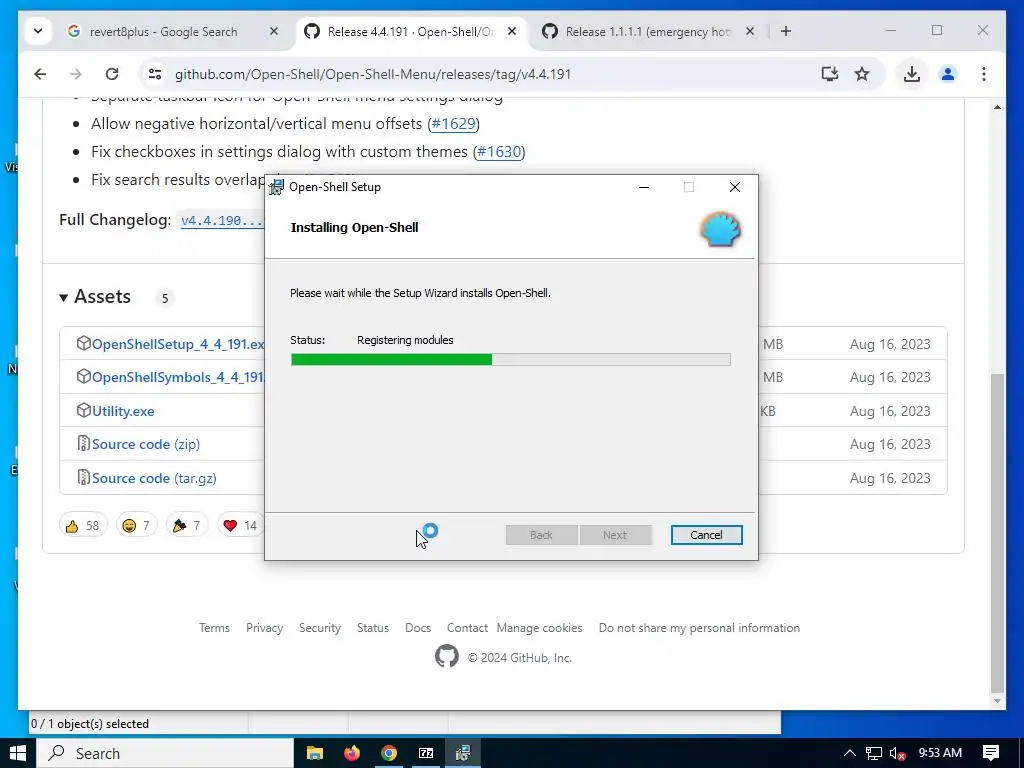Click the muted volume tray icon

[x=897, y=753]
